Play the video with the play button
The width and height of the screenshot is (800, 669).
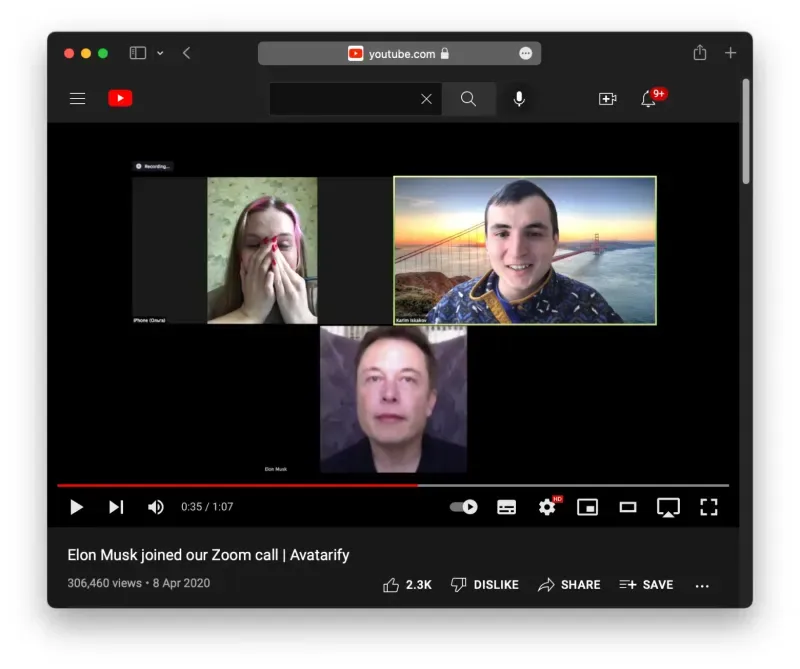tap(77, 507)
